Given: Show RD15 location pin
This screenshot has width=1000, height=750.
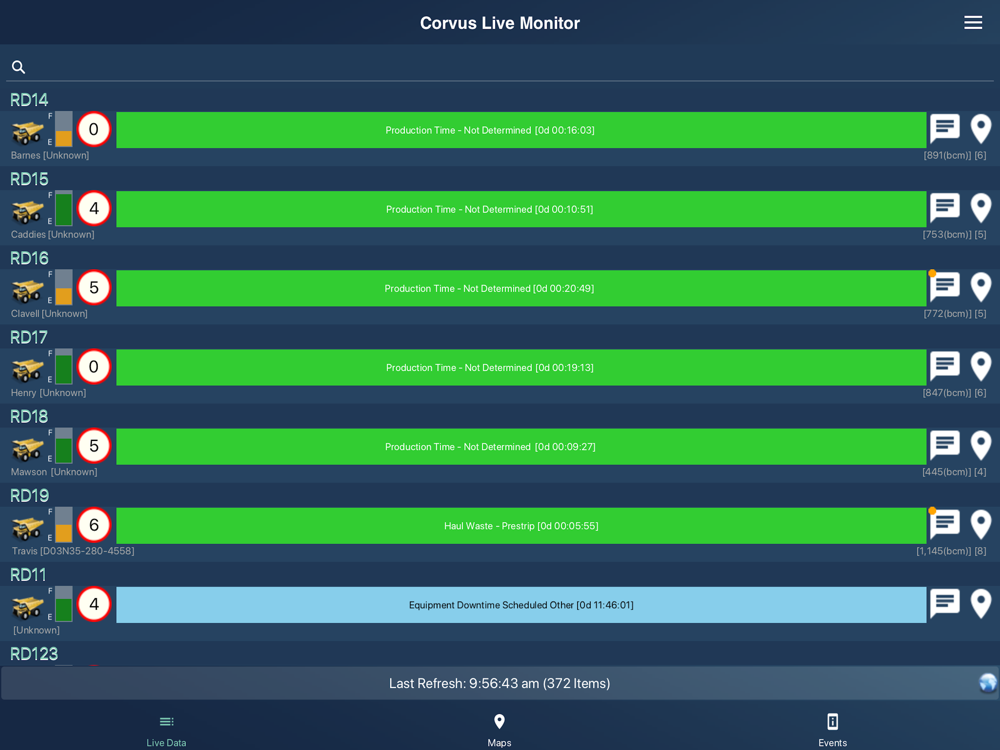Looking at the screenshot, I should (x=981, y=209).
